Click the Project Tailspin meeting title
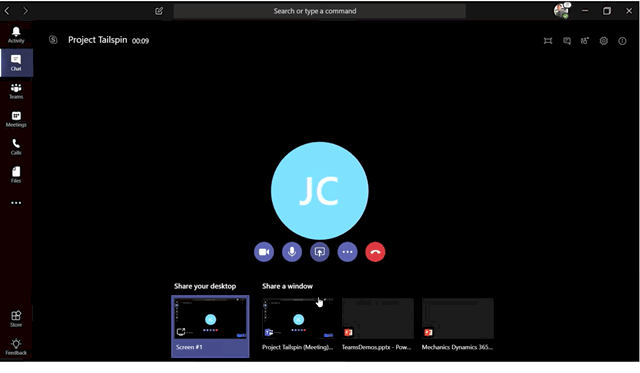The height and width of the screenshot is (373, 640). tap(98, 40)
